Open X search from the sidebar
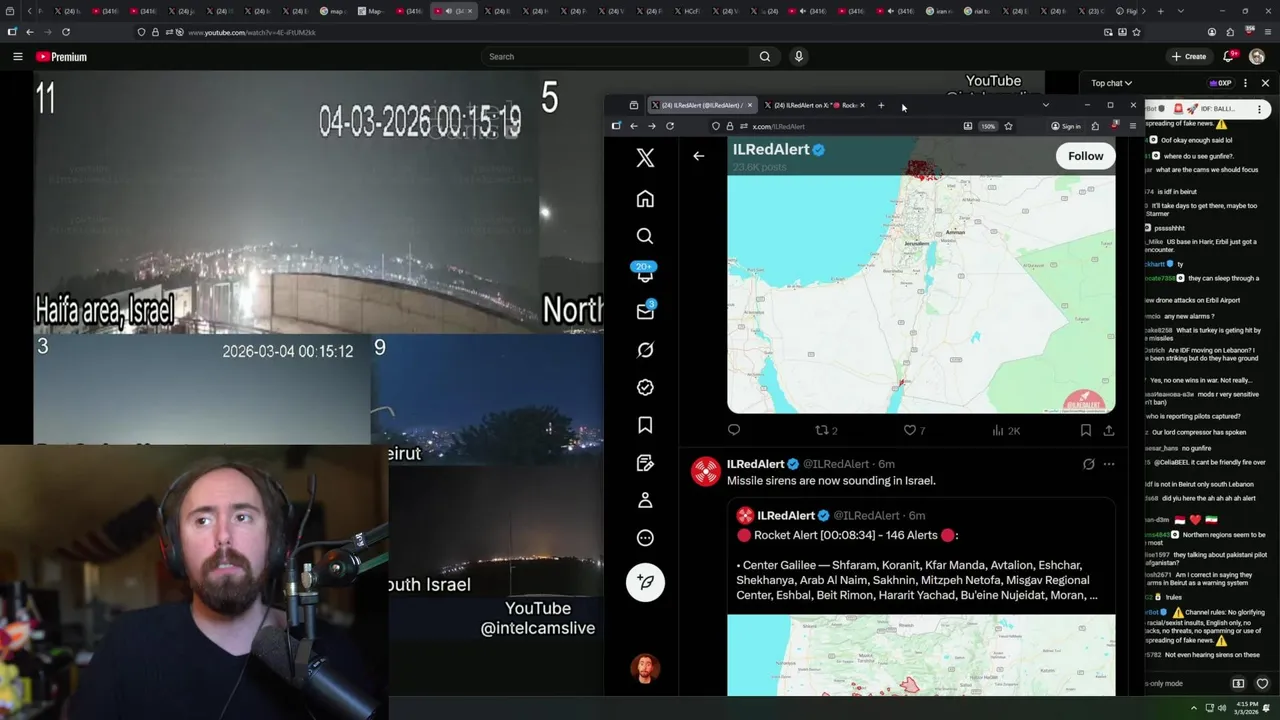 point(645,236)
